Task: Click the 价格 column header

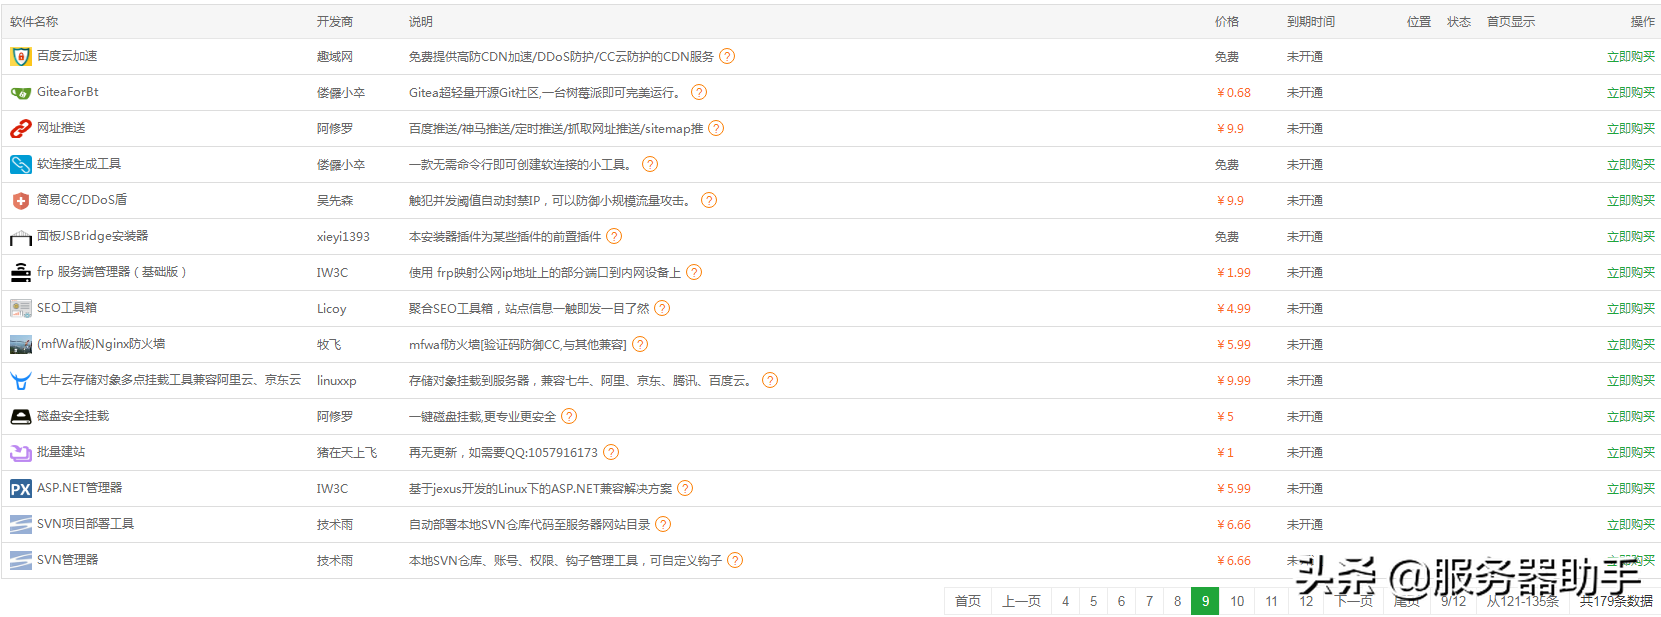Action: (x=1227, y=22)
